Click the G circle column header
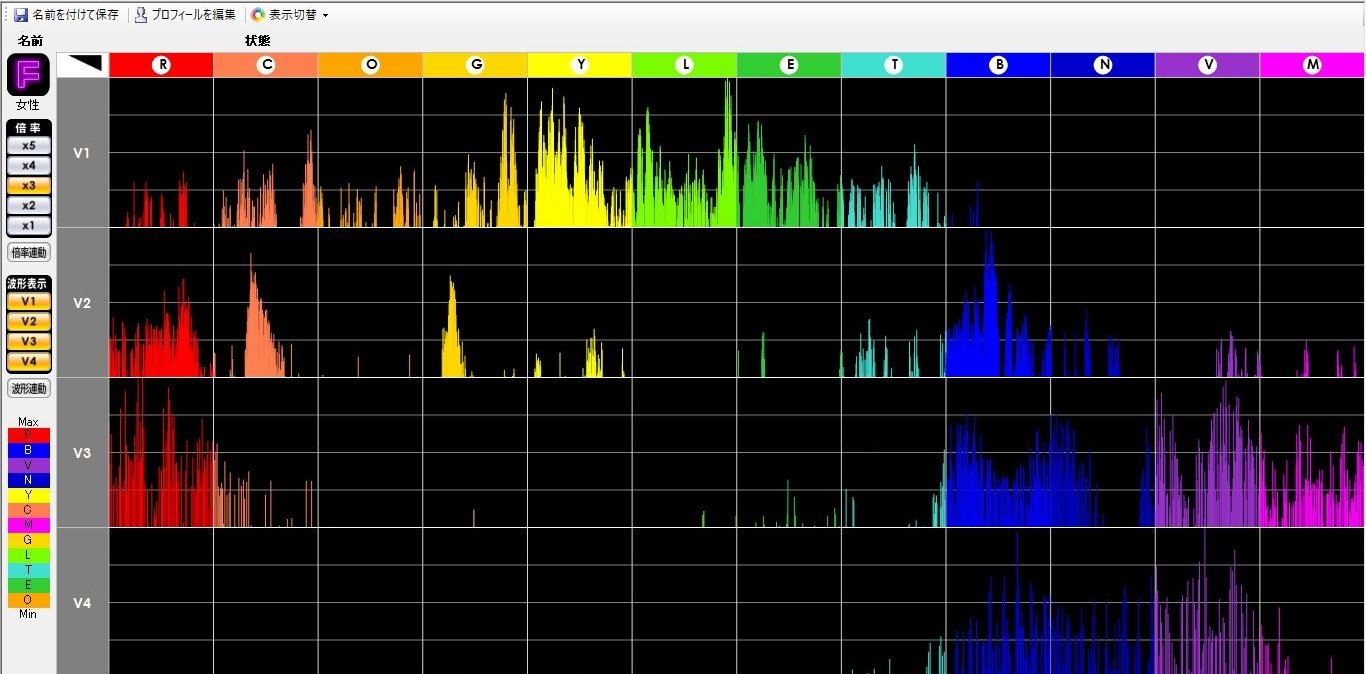Image resolution: width=1366 pixels, height=674 pixels. (475, 65)
